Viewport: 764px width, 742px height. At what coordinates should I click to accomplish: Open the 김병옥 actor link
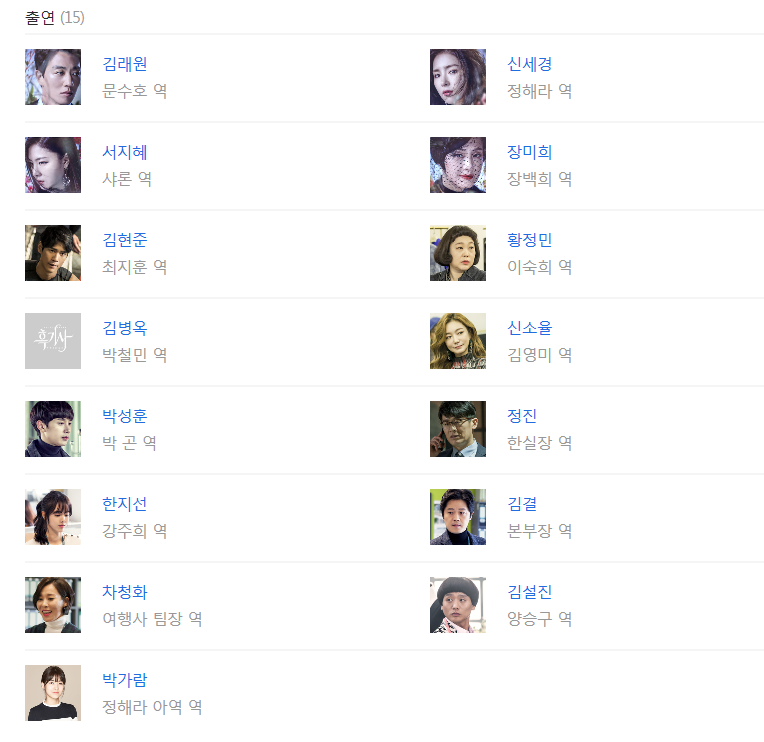125,328
